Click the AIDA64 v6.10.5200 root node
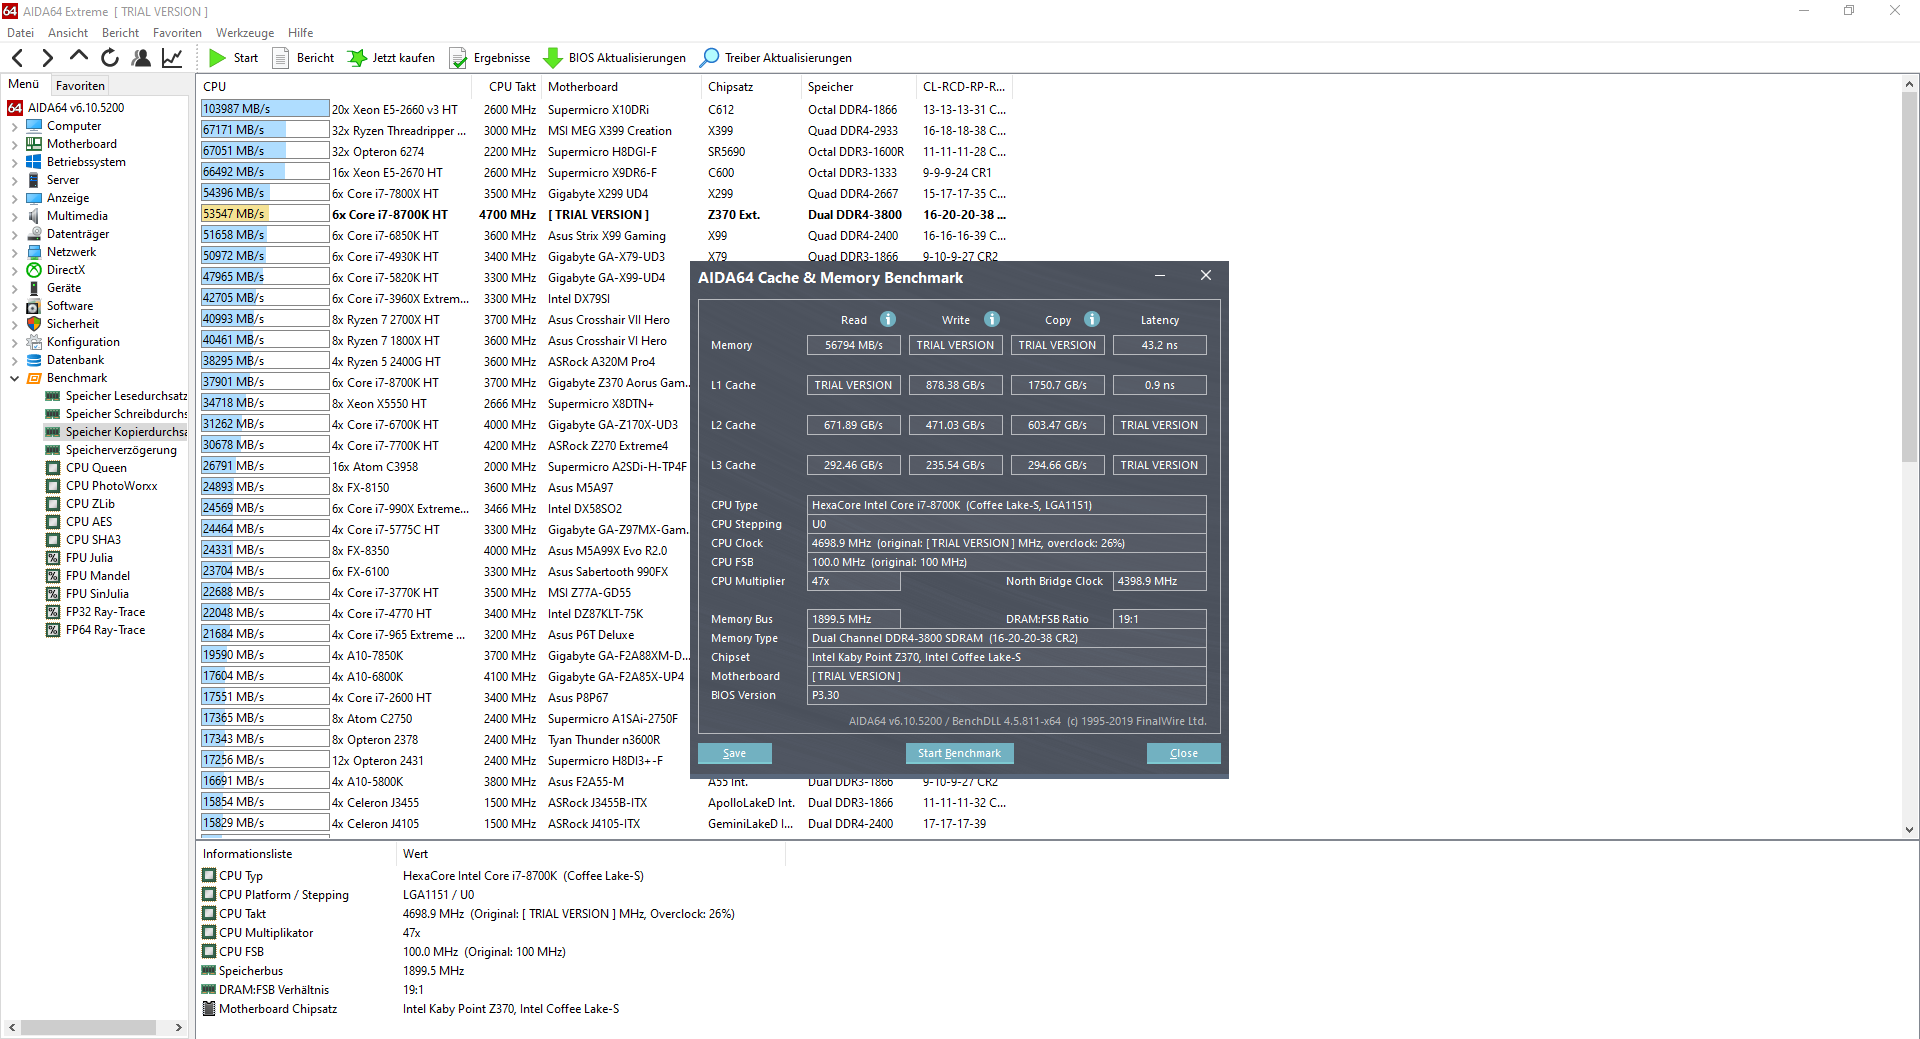1920x1039 pixels. tap(76, 108)
